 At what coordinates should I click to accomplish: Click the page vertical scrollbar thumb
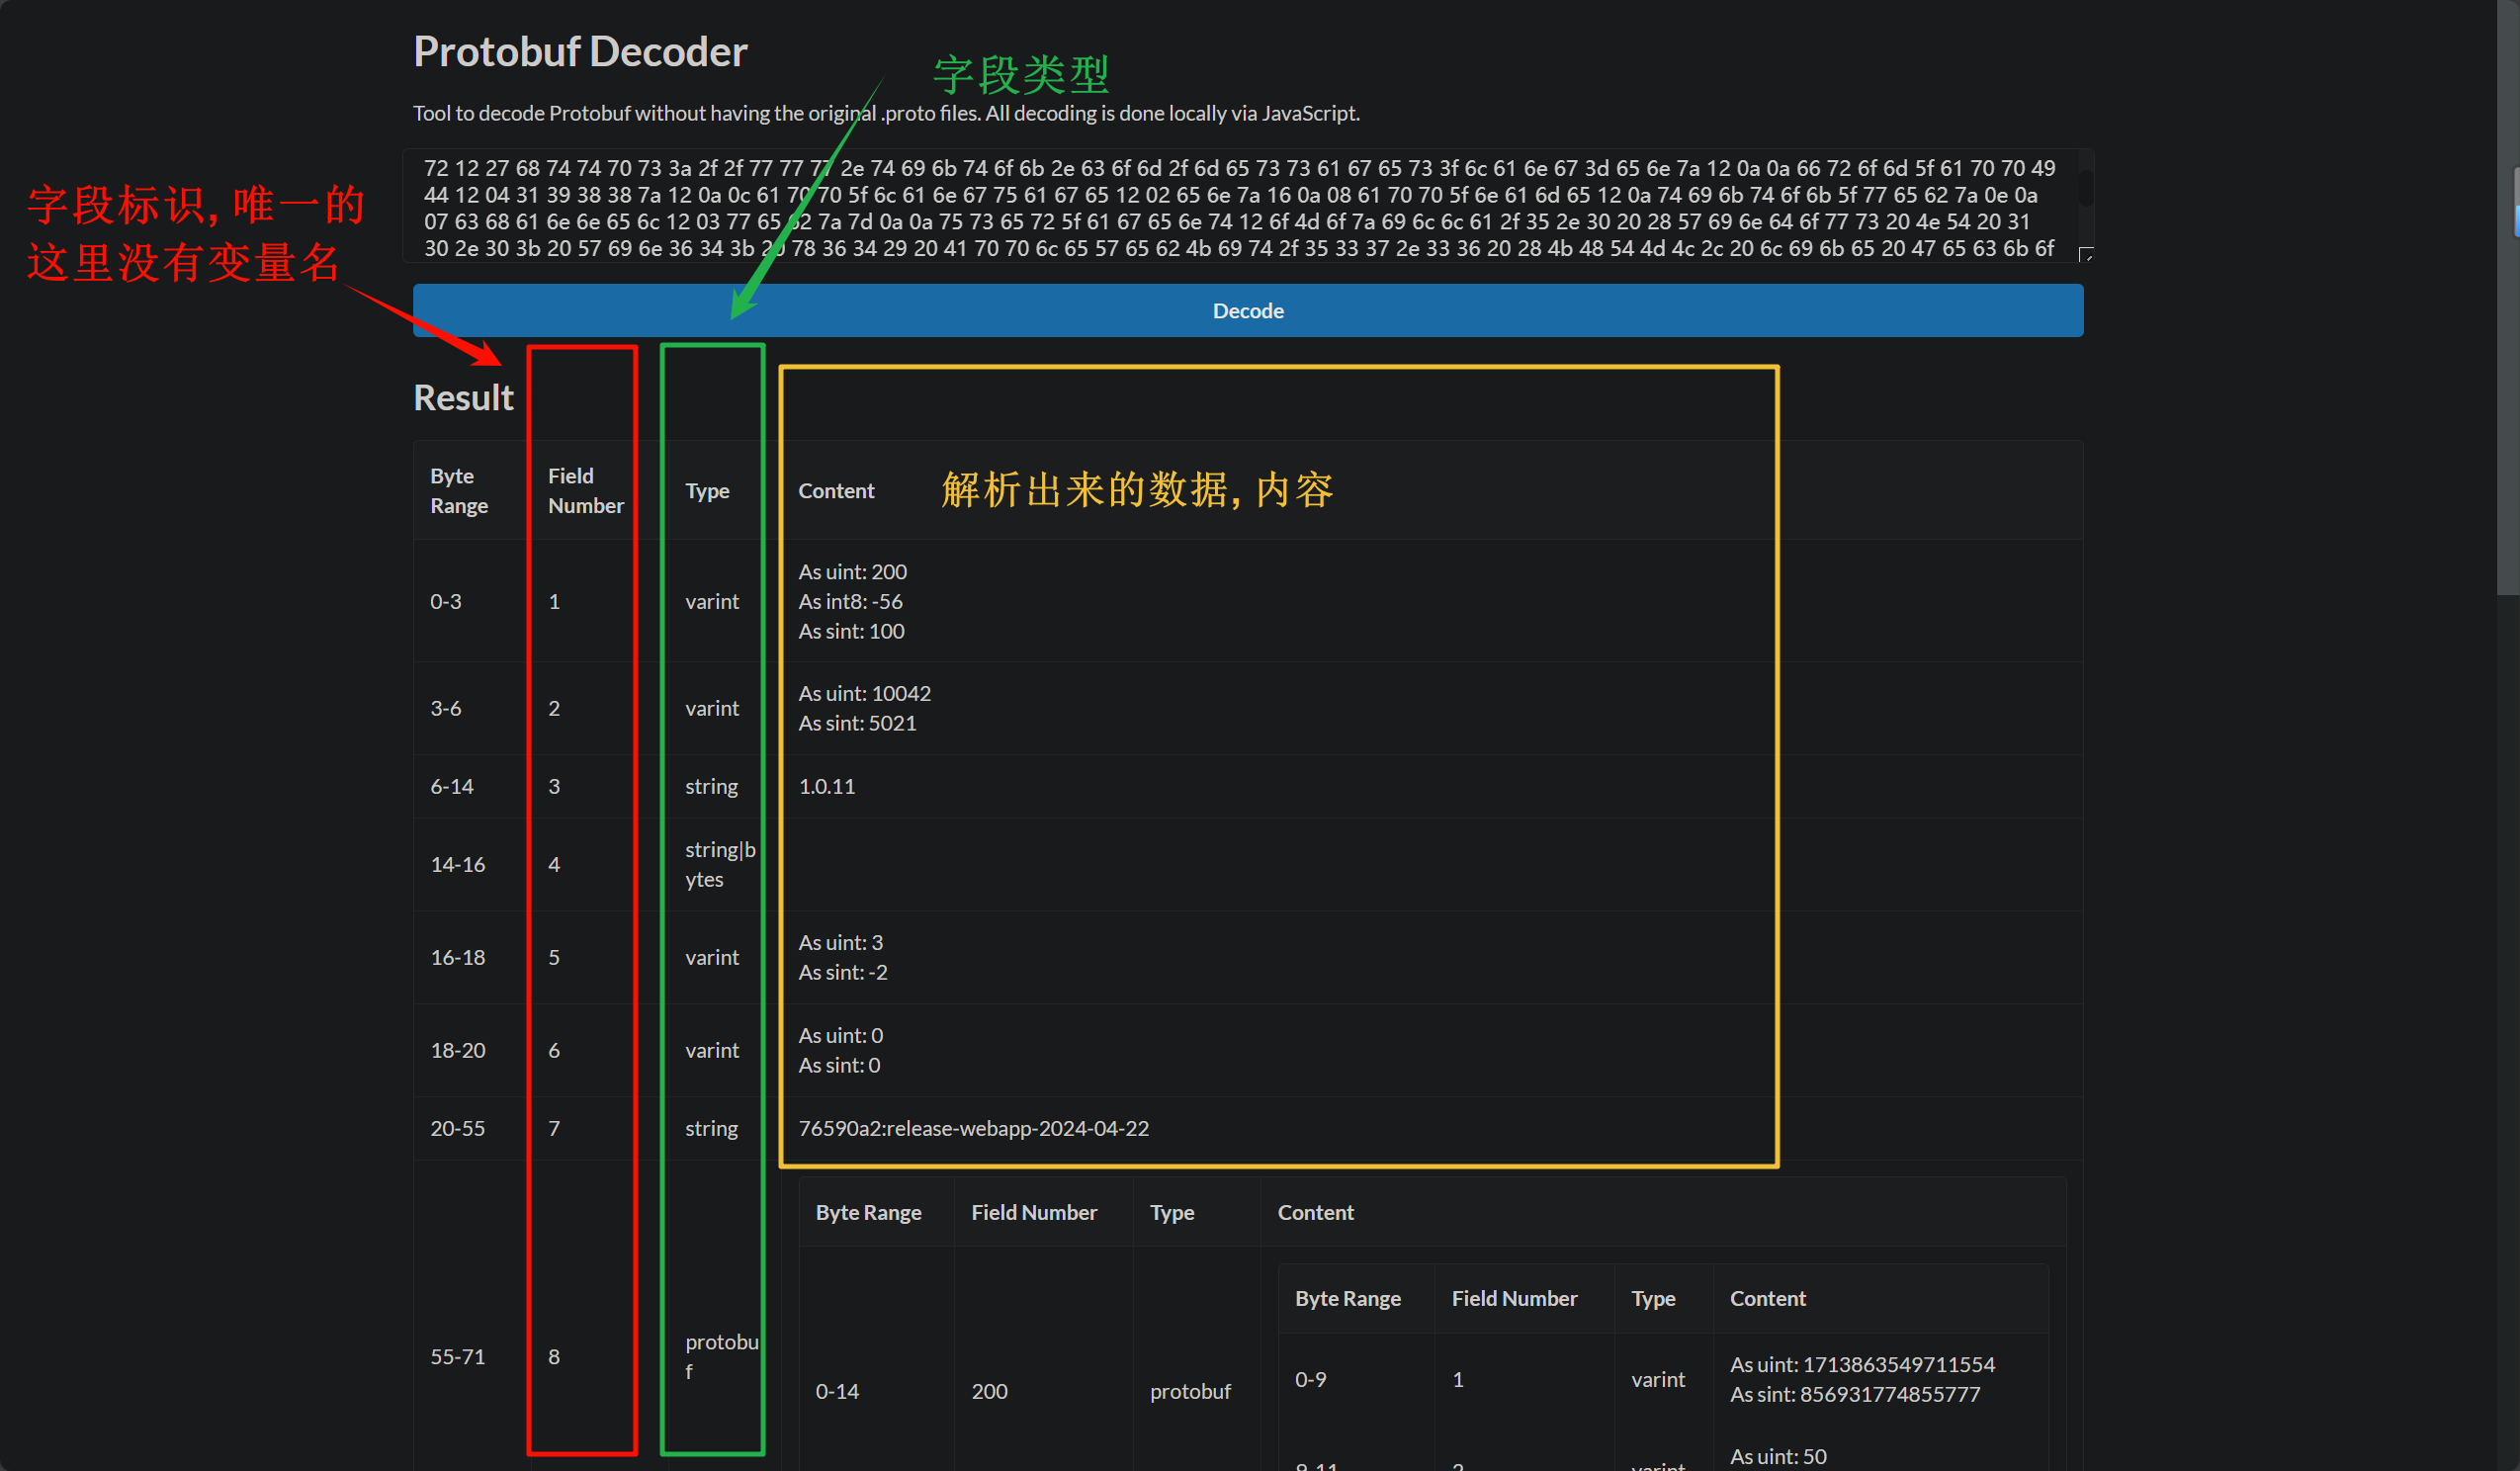pos(2508,298)
